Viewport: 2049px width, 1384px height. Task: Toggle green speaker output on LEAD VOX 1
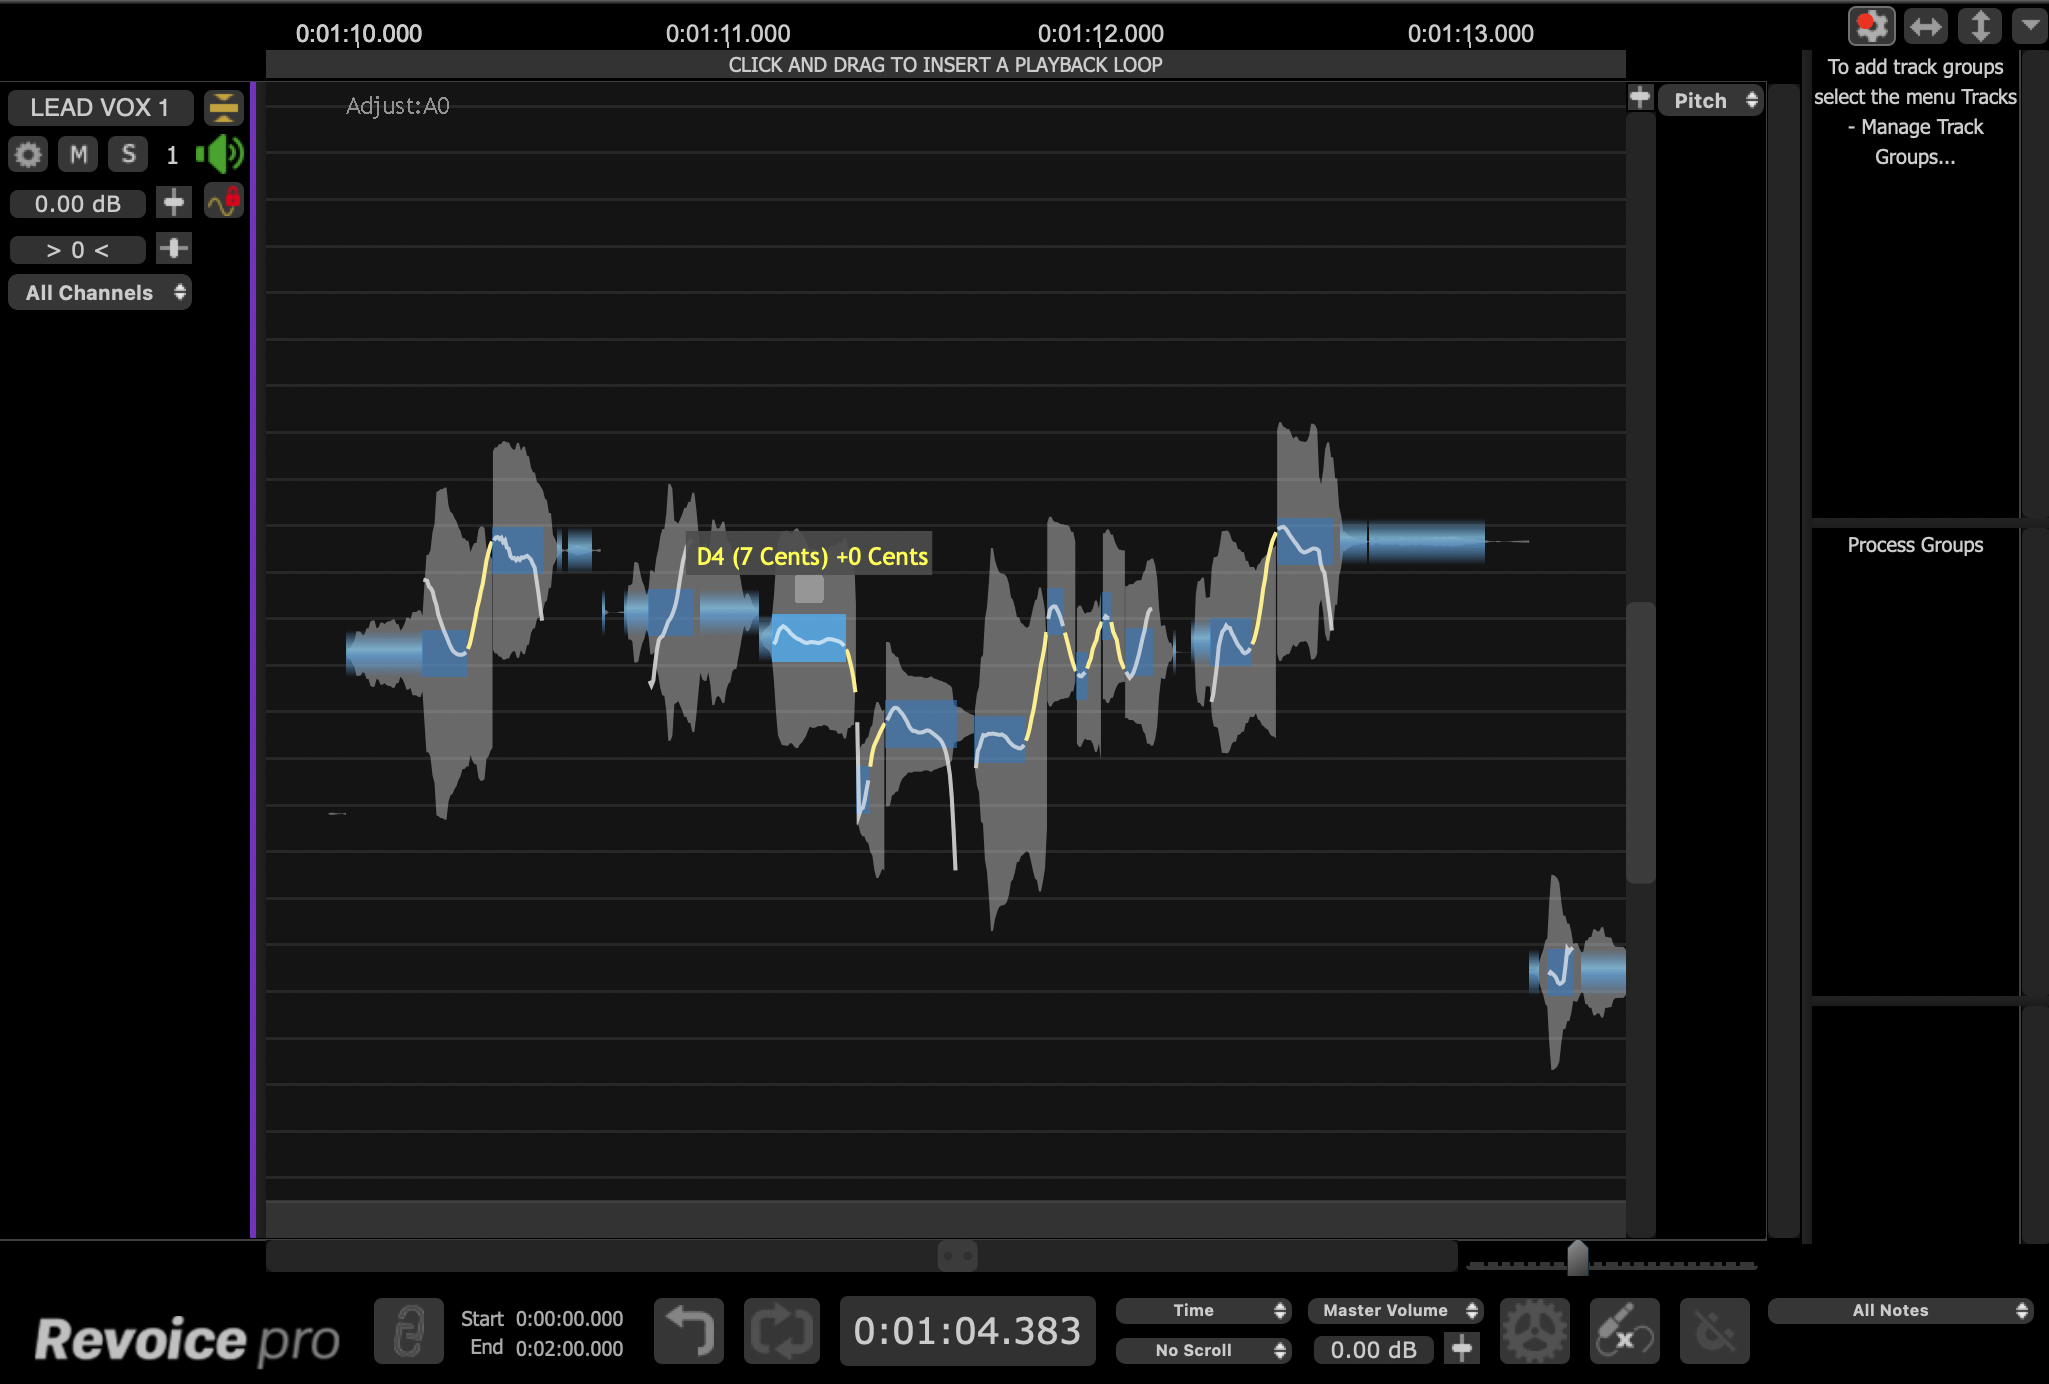[220, 154]
